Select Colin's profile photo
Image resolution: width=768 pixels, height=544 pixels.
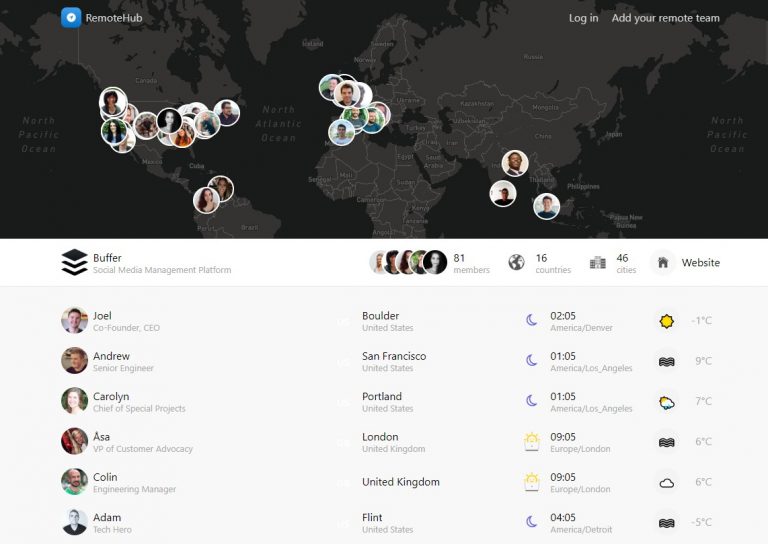[x=74, y=481]
